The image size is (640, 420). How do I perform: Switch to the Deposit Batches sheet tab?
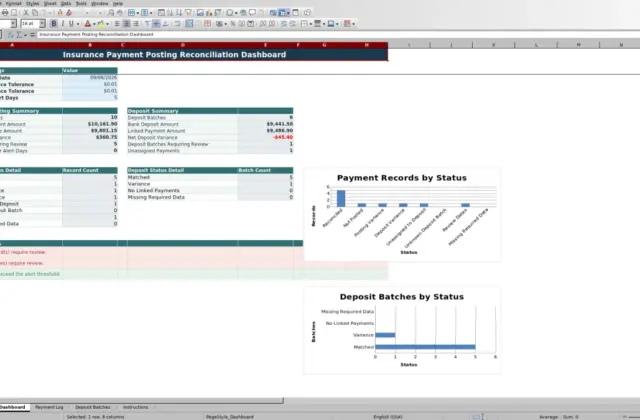(93, 407)
